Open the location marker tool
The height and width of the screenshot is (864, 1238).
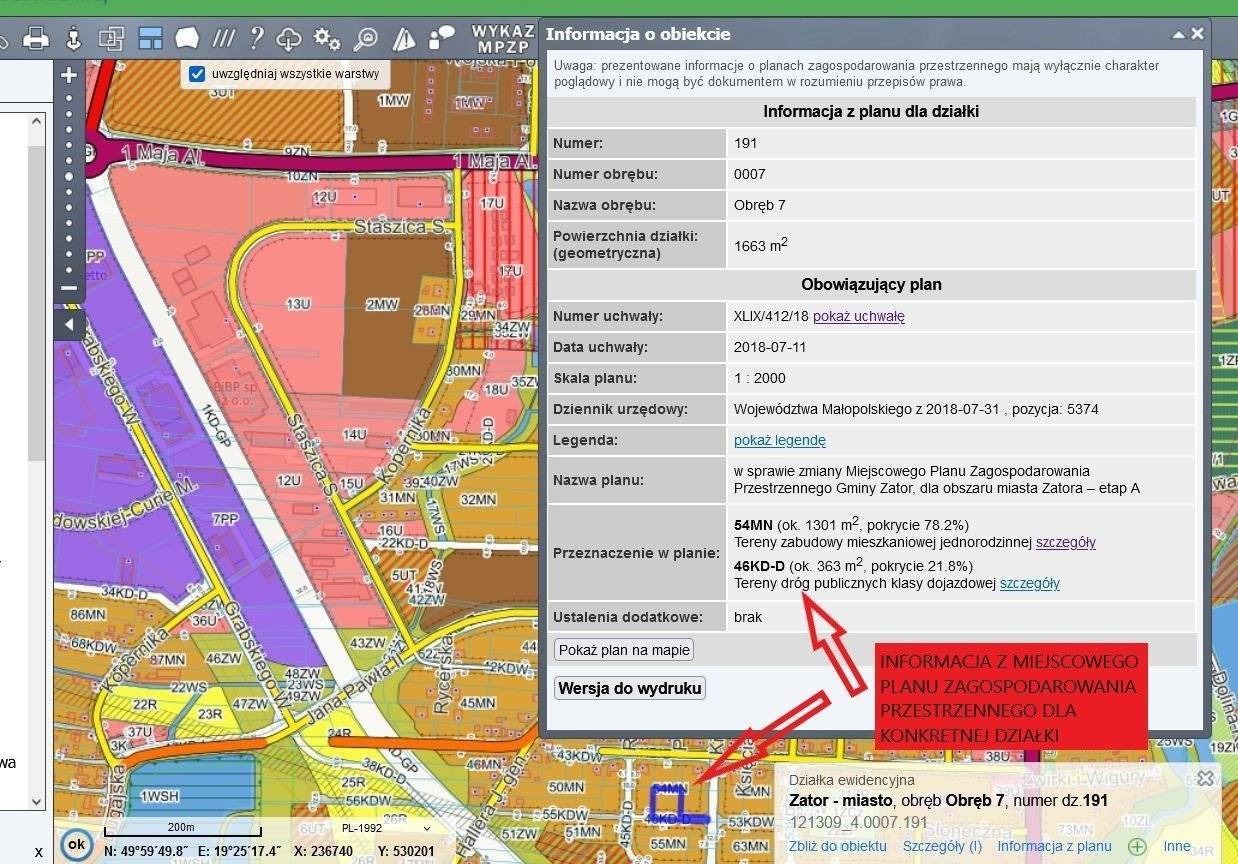tap(74, 38)
